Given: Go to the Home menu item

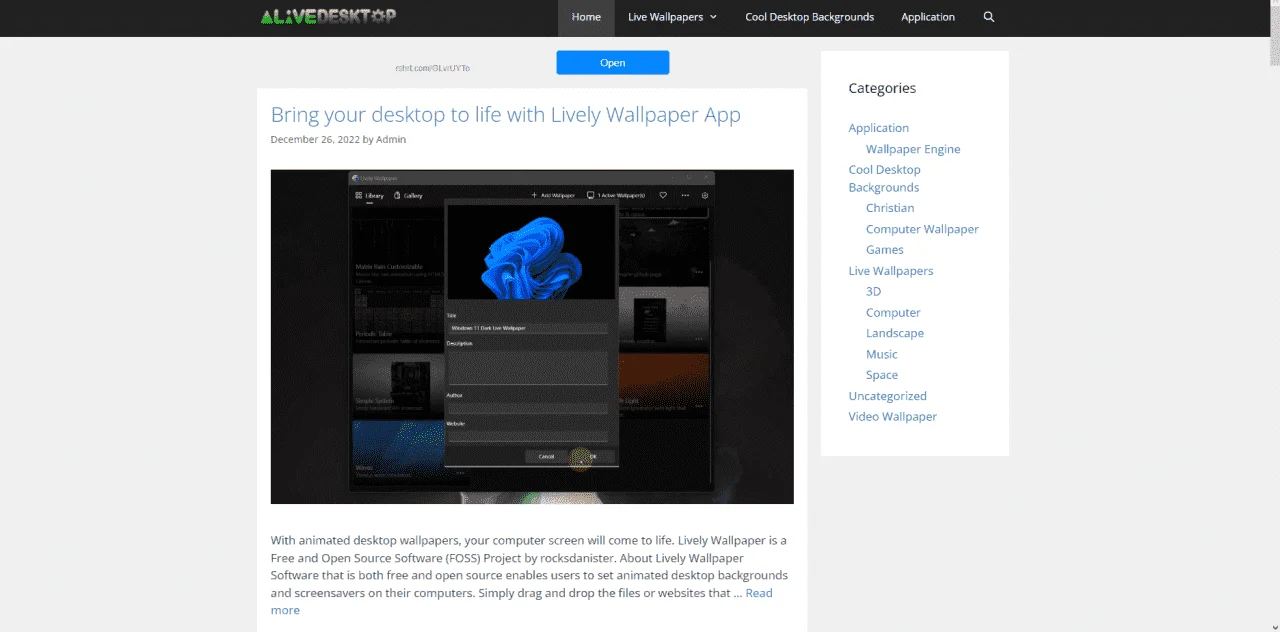Looking at the screenshot, I should 586,17.
